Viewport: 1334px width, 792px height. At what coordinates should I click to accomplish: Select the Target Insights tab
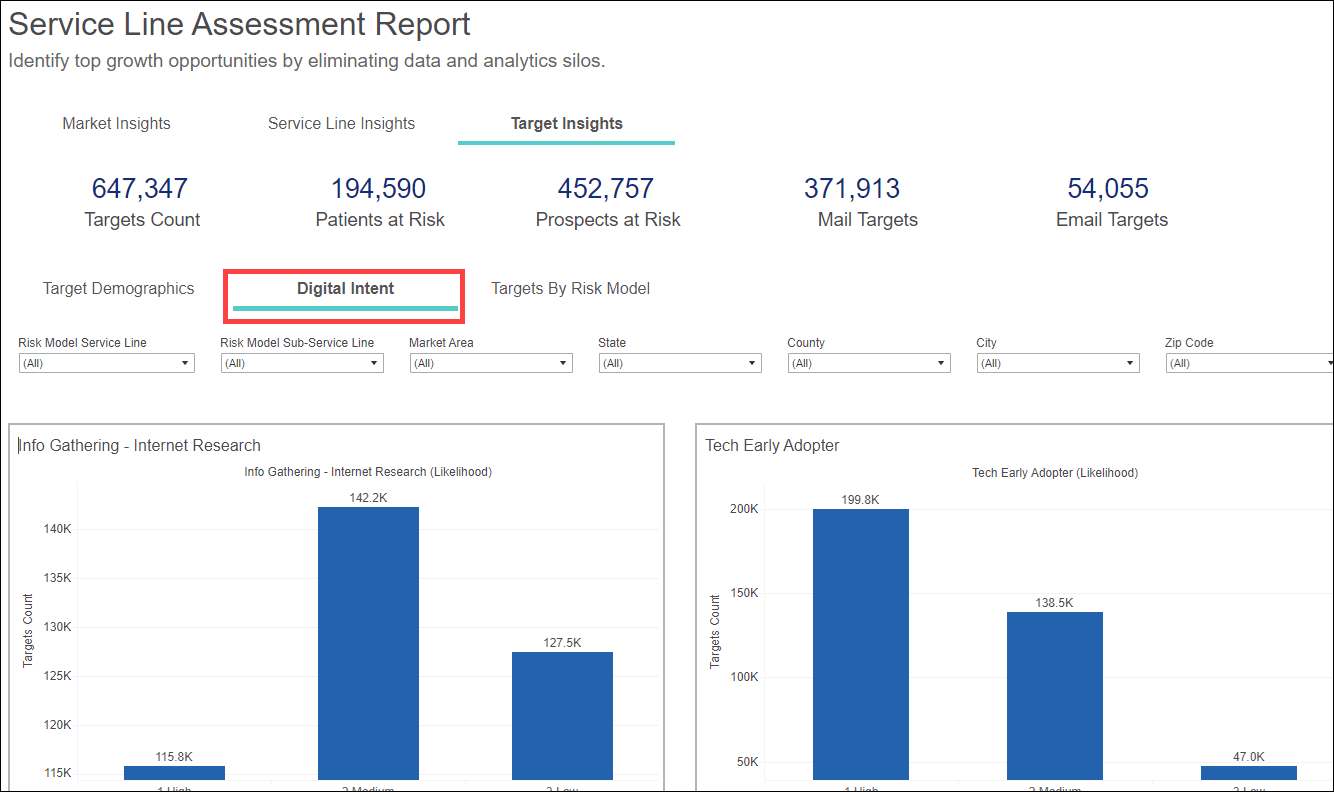tap(566, 124)
